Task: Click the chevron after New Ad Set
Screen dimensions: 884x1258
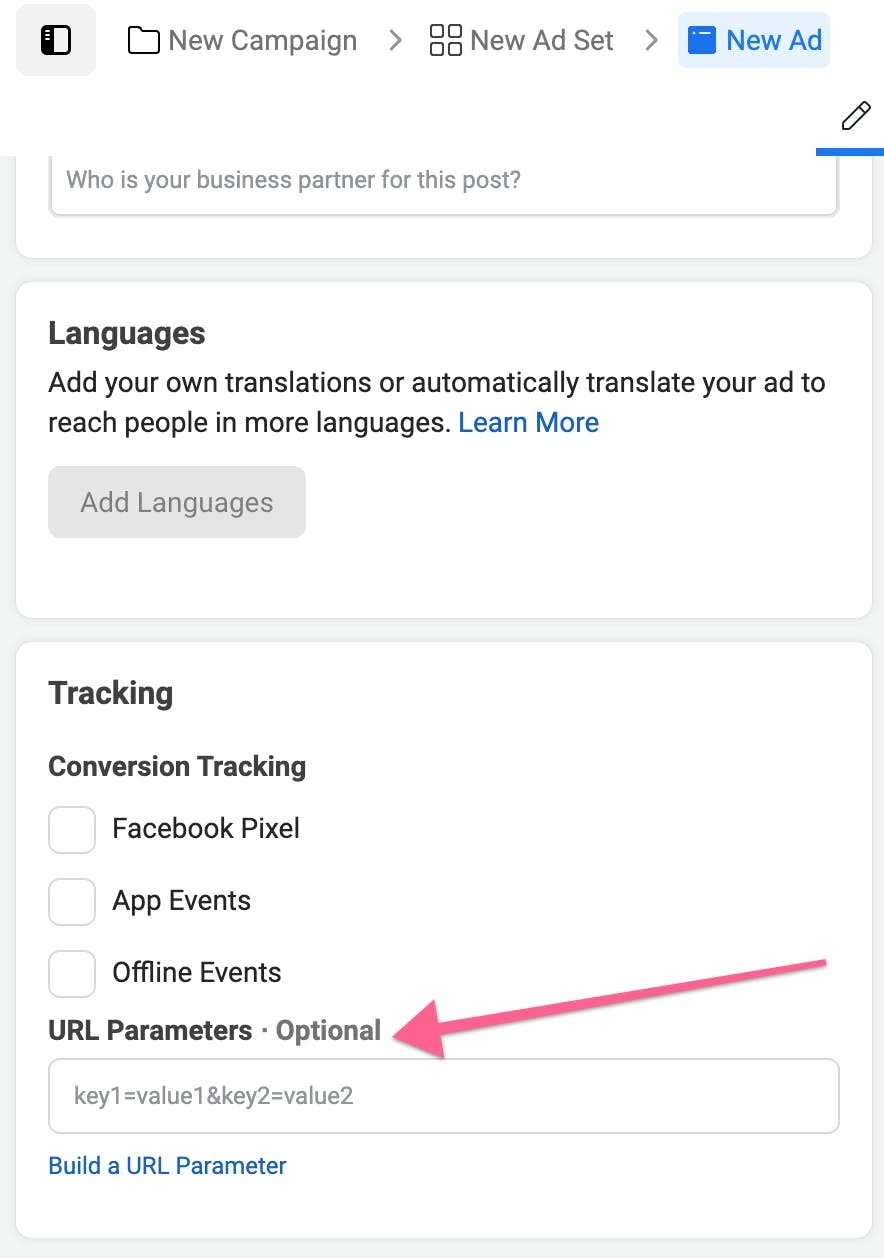Action: pyautogui.click(x=651, y=41)
